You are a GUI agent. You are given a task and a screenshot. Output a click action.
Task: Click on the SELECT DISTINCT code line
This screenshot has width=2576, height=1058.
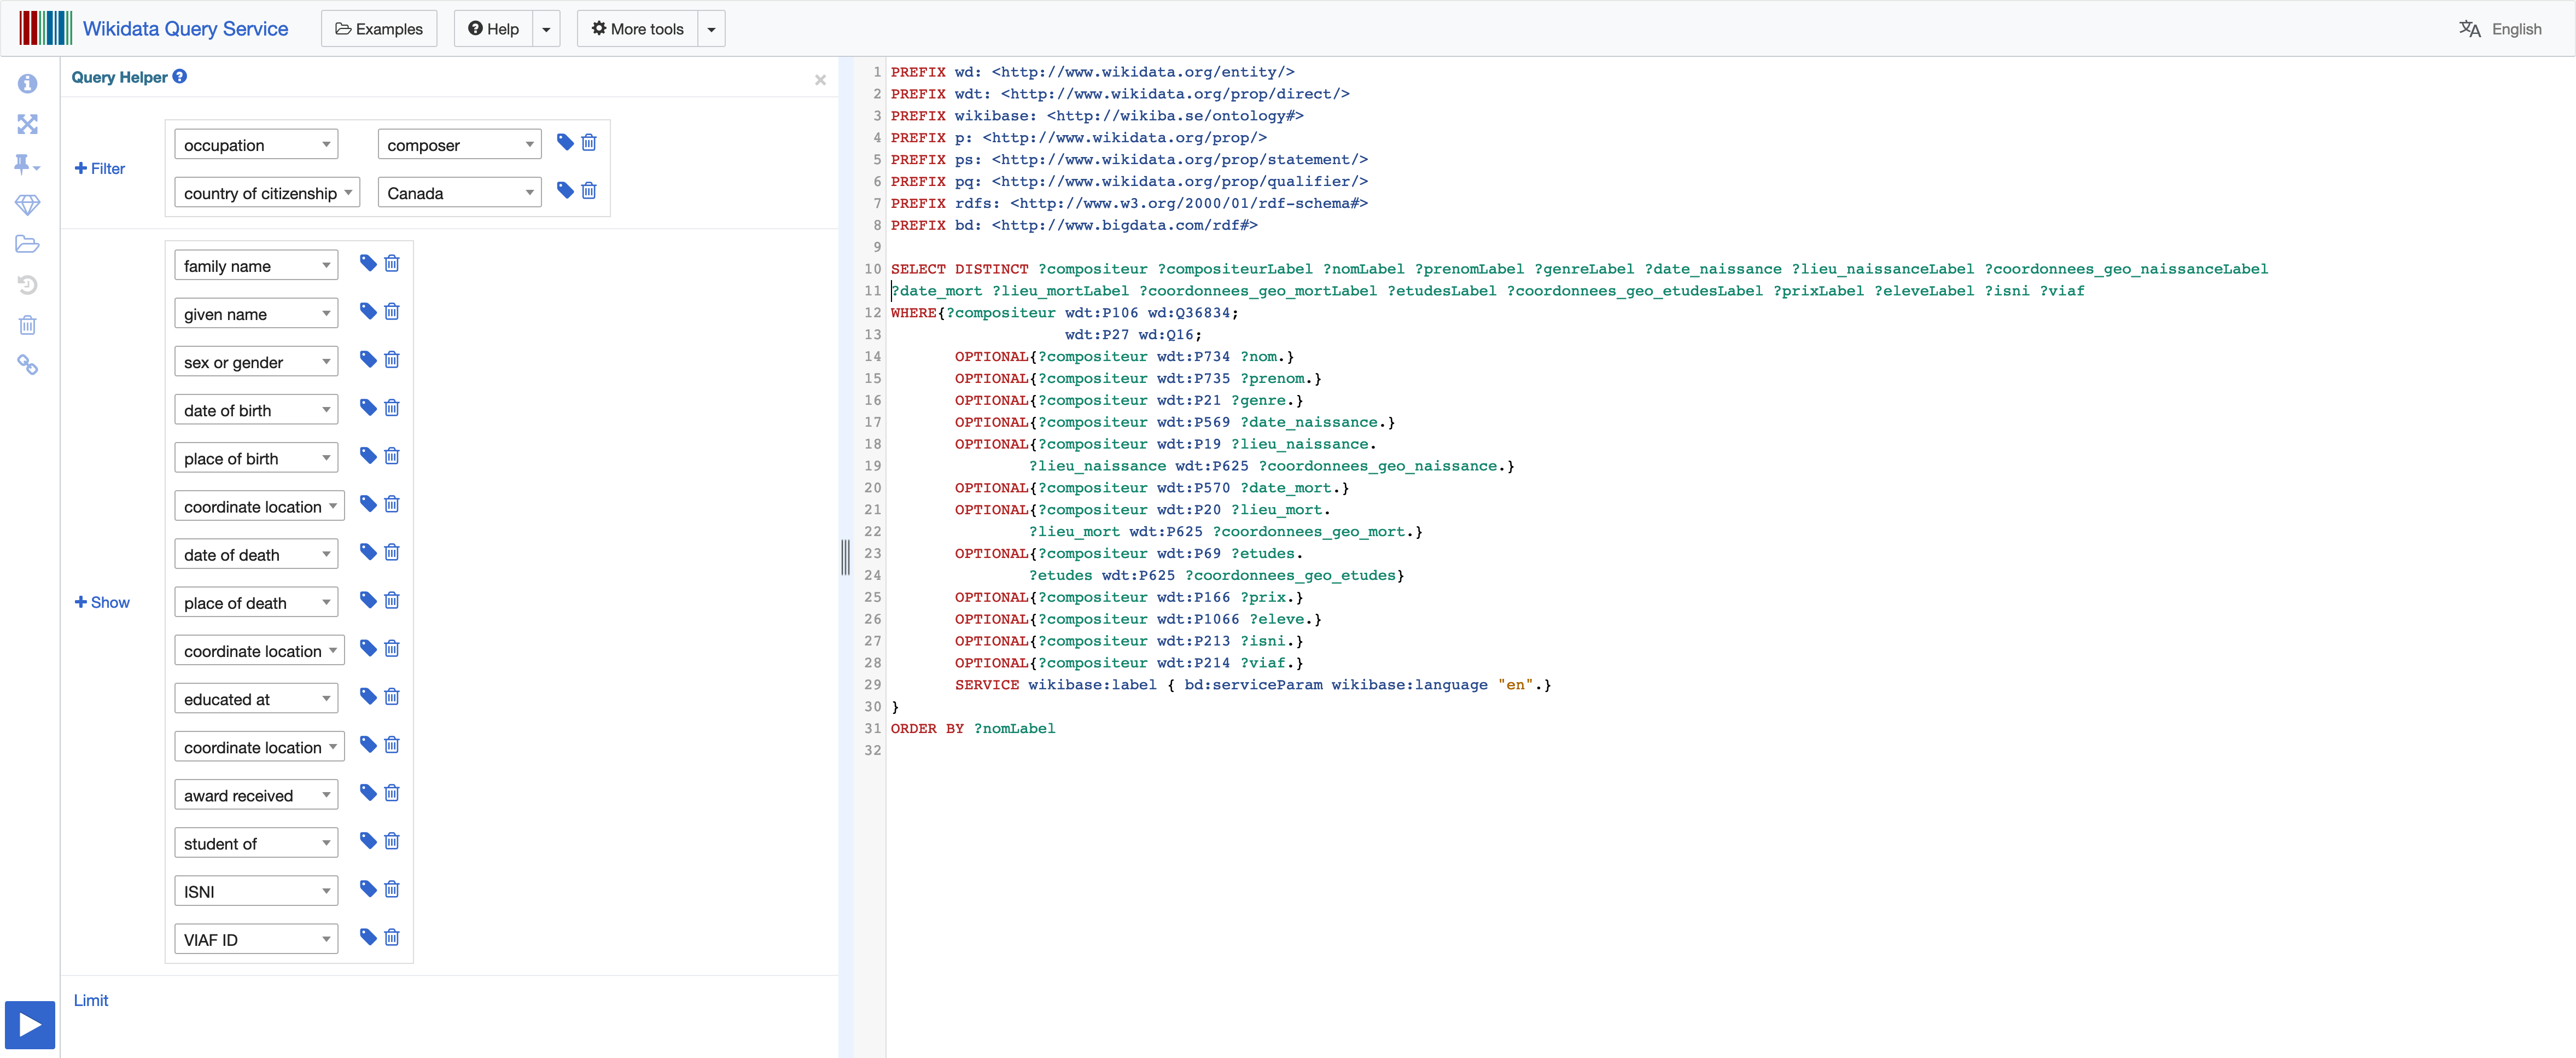[1579, 269]
